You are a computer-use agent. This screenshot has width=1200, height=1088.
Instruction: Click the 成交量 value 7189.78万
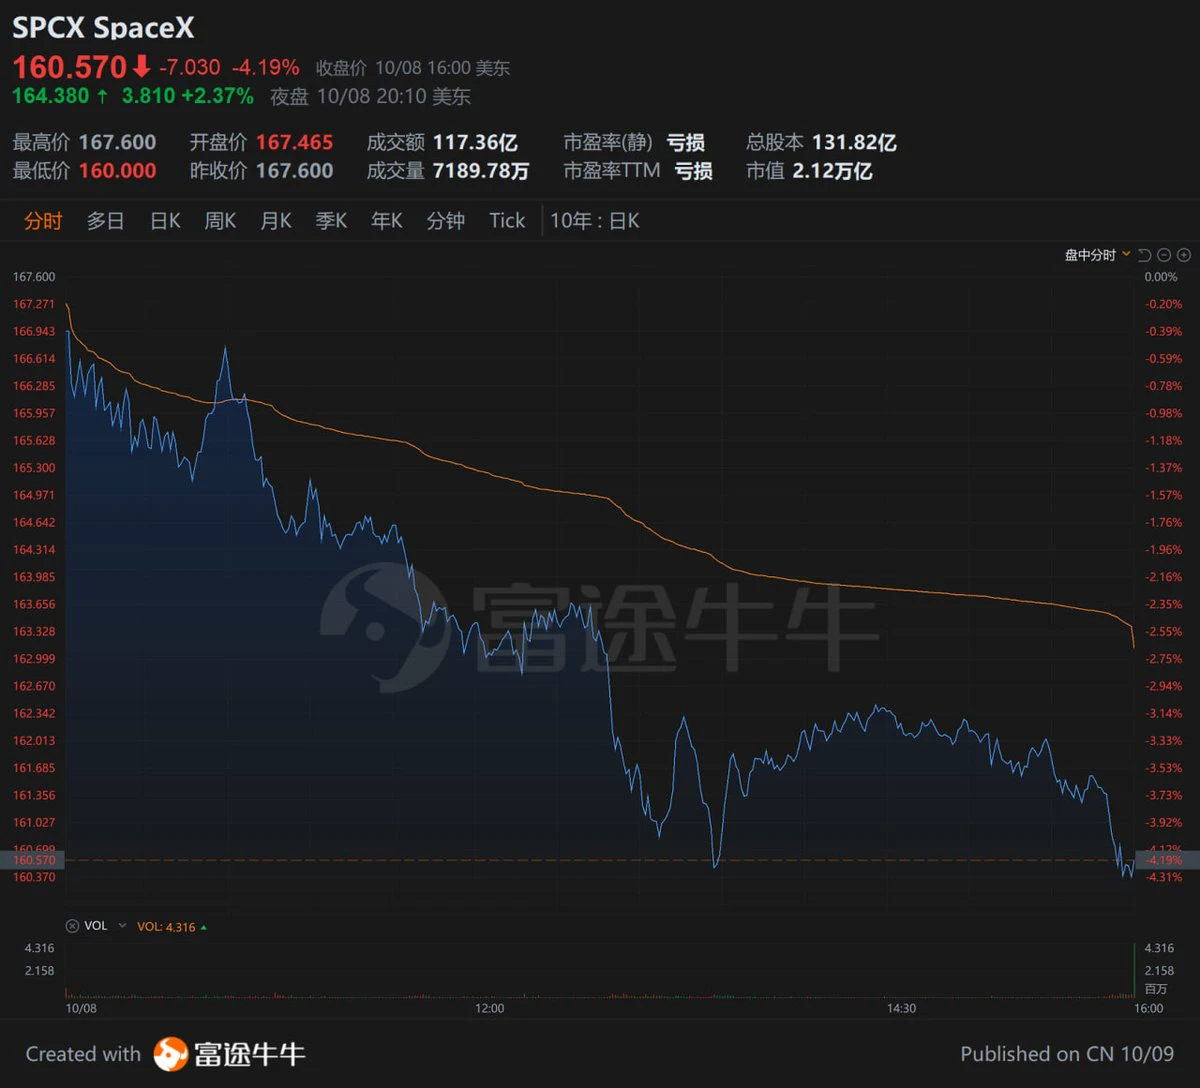click(481, 171)
